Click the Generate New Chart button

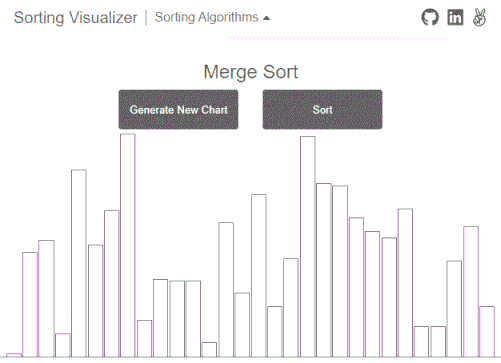point(178,109)
